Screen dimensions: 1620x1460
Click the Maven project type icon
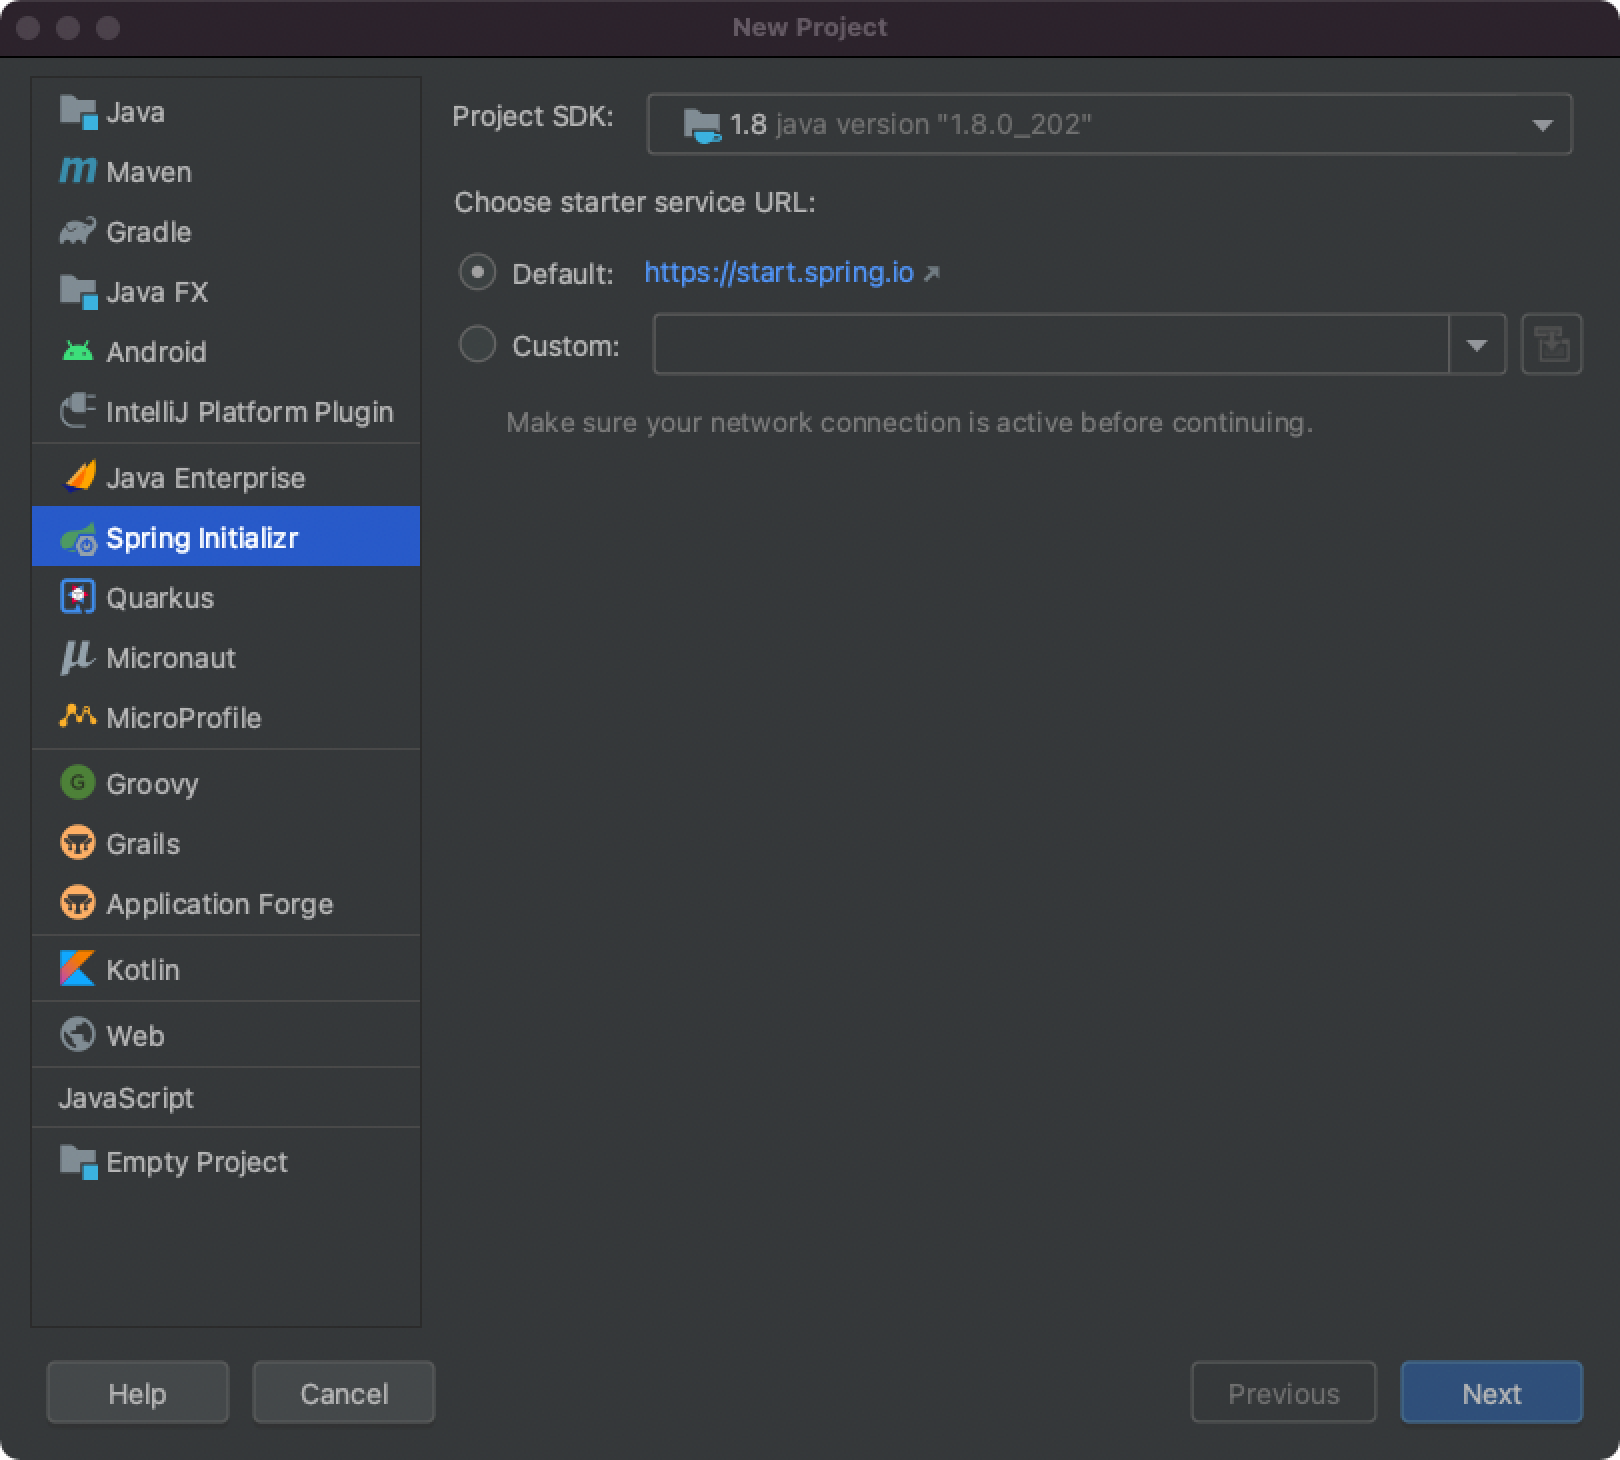point(77,172)
